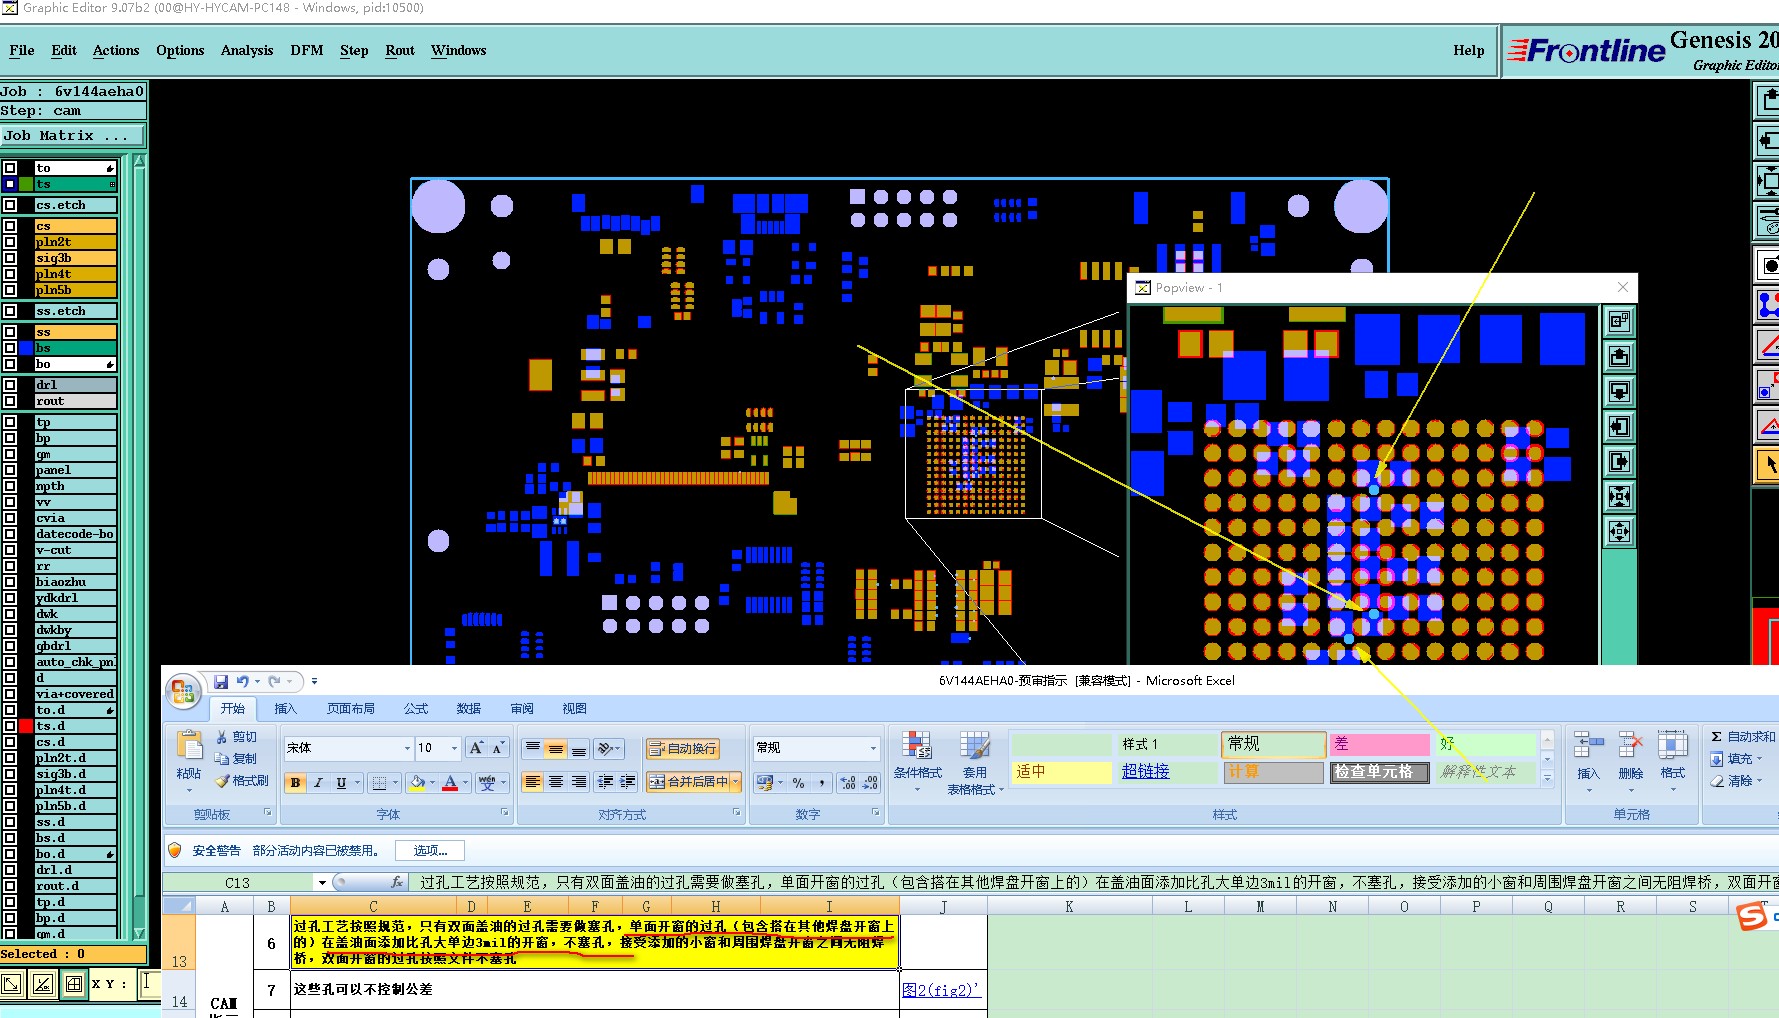Open the number format dropdown (常规)

(872, 748)
